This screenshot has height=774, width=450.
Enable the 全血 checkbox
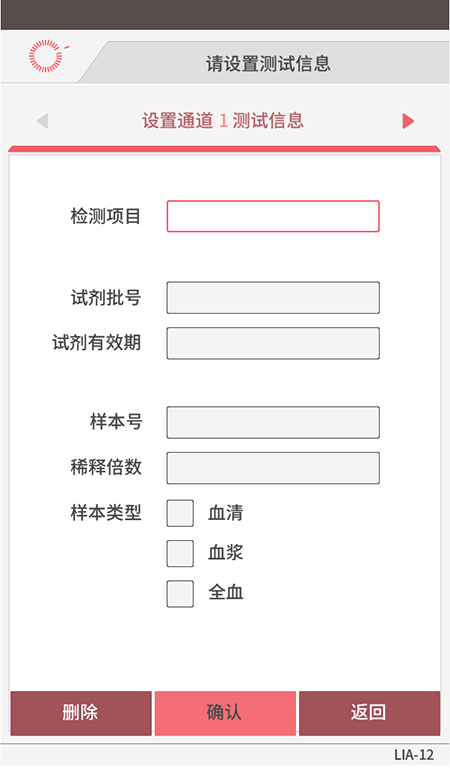coord(180,594)
